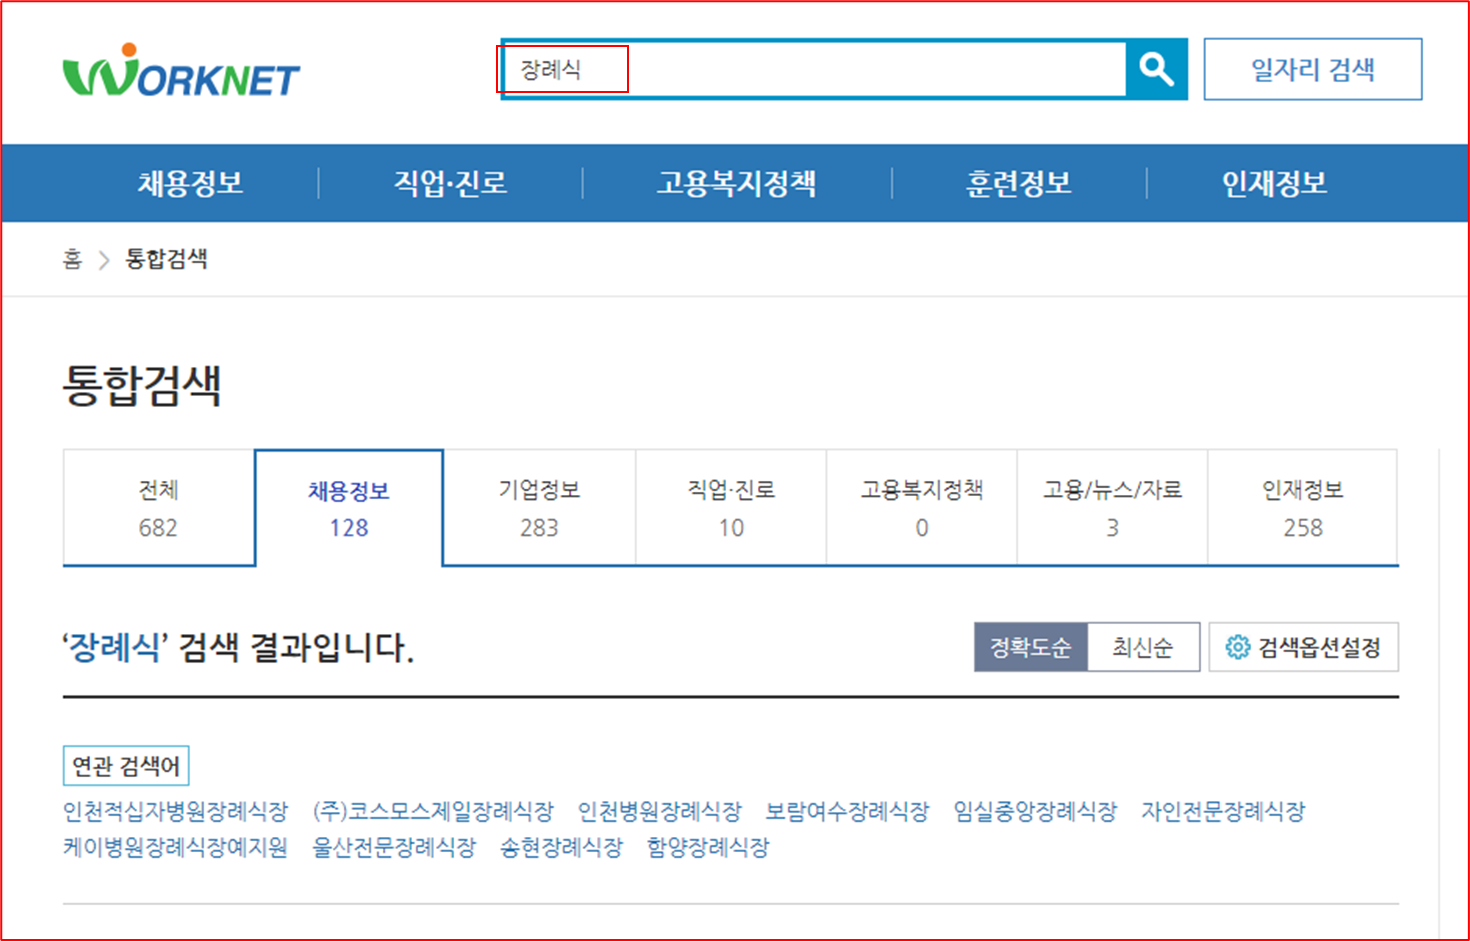Click related keyword 울산전문장례식장
Viewport: 1470px width, 941px height.
394,848
